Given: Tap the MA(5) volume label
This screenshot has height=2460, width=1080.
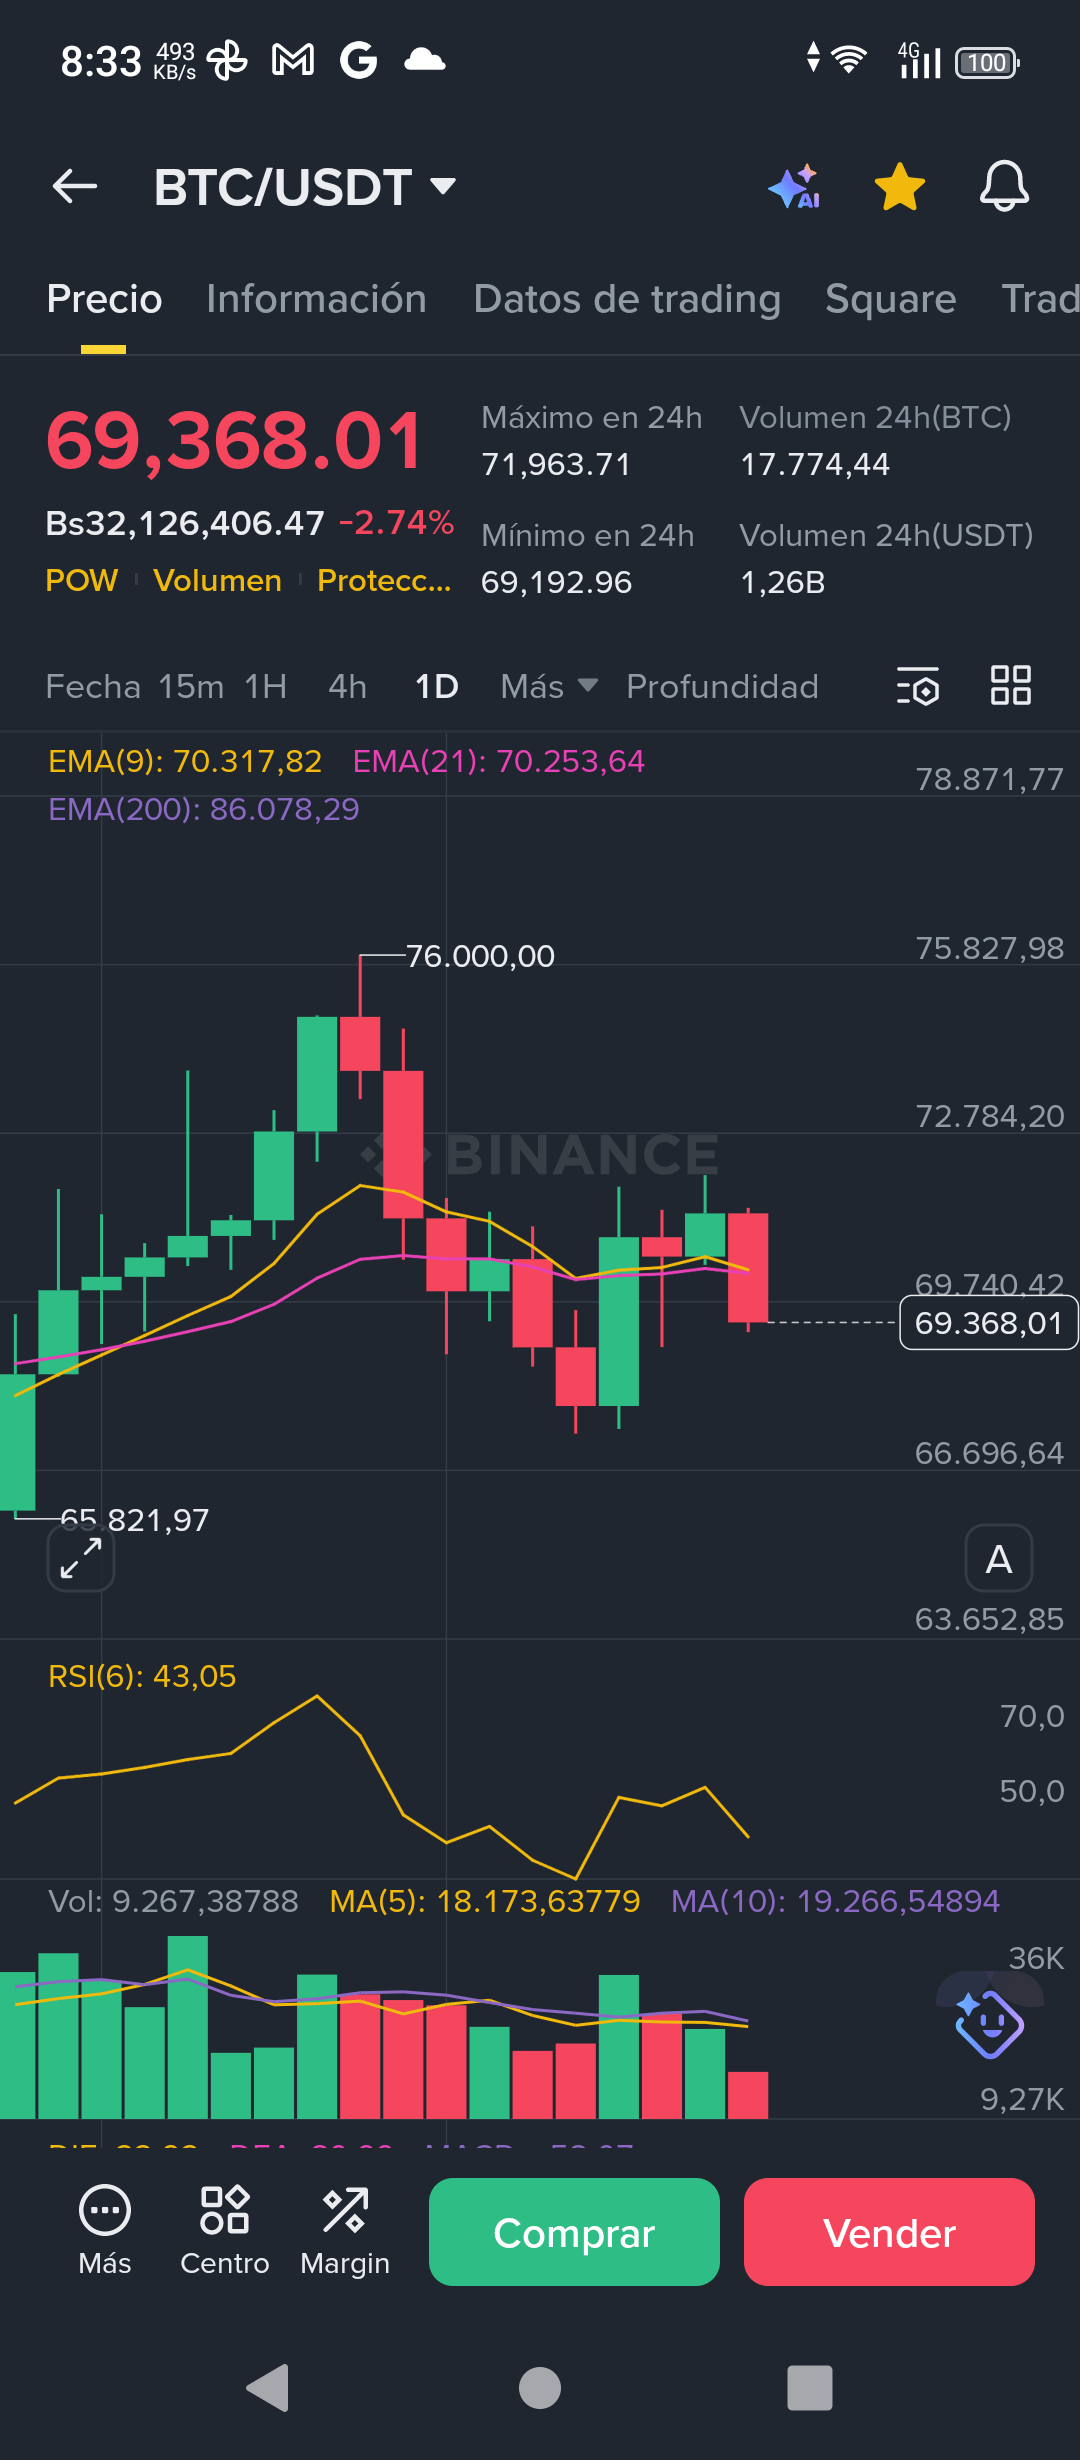Looking at the screenshot, I should click(x=485, y=1900).
